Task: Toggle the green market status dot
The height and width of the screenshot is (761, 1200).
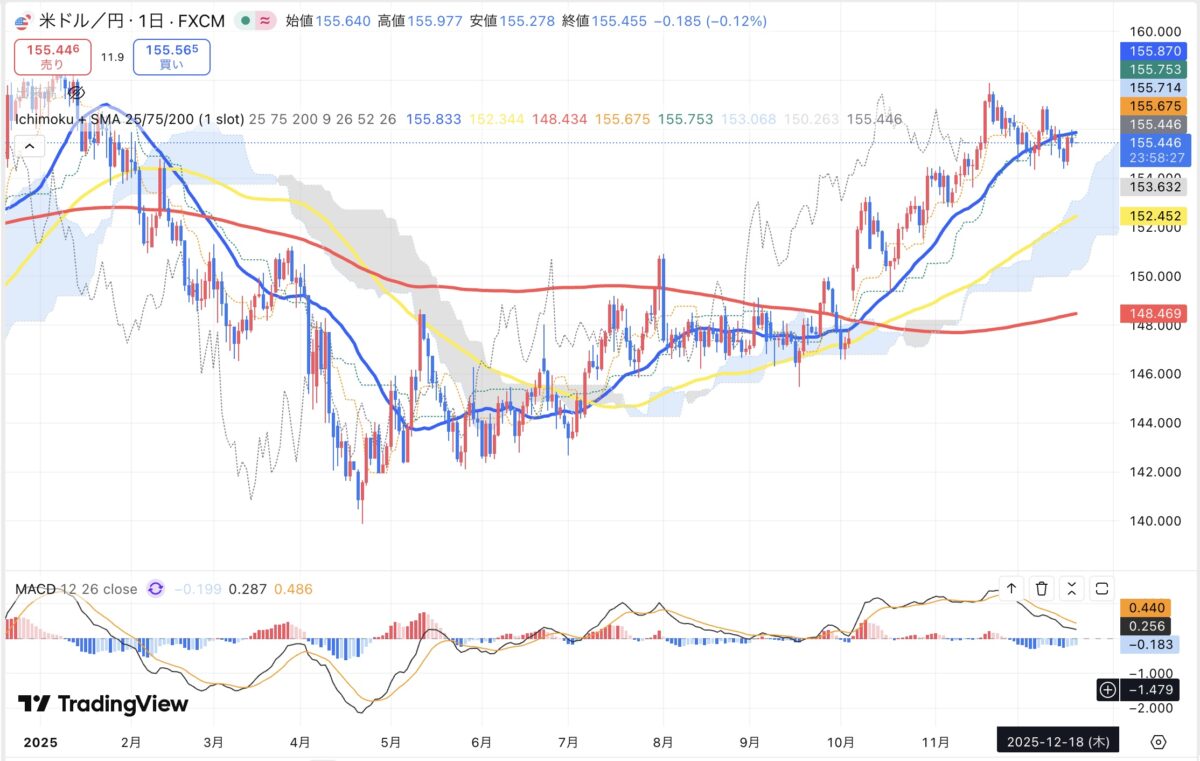Action: coord(244,20)
